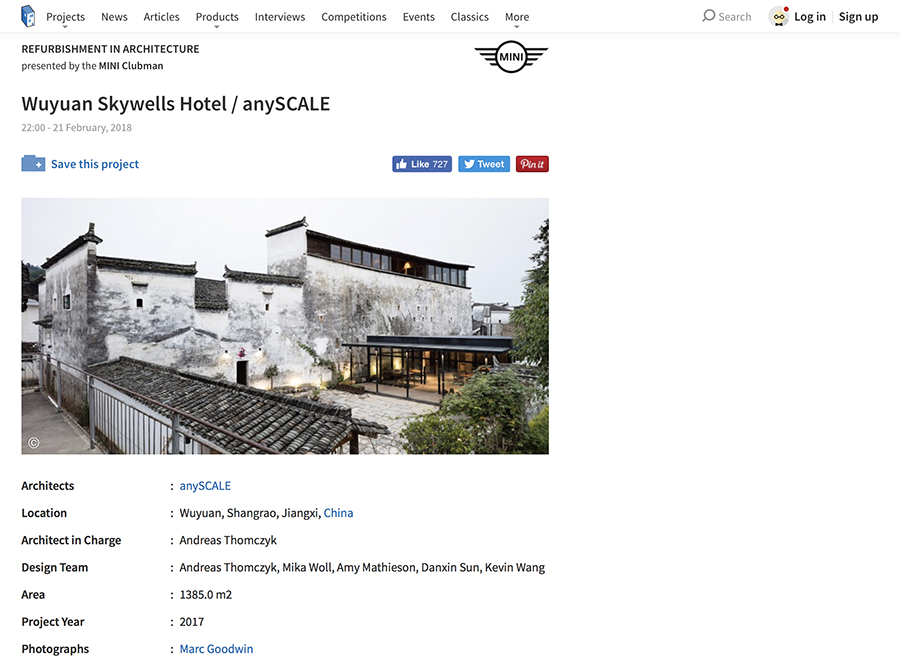Expand the Projects dropdown menu
This screenshot has height=658, width=900.
[x=65, y=17]
